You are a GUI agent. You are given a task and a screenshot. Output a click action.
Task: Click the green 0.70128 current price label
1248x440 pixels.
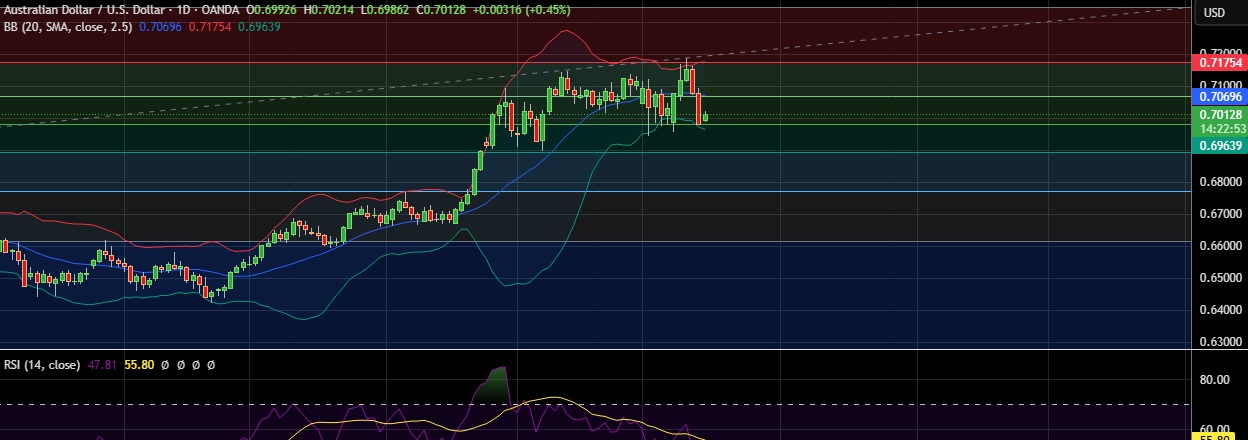click(x=1220, y=115)
